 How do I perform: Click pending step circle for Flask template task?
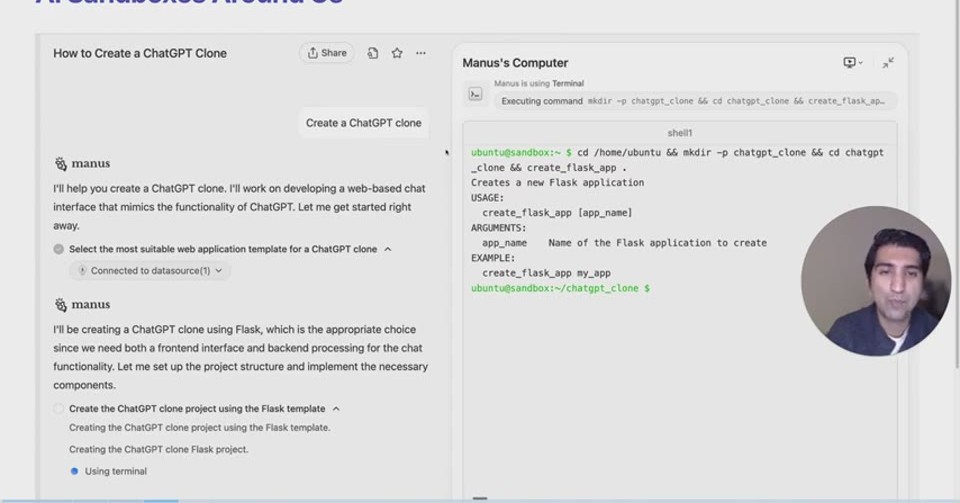[59, 409]
